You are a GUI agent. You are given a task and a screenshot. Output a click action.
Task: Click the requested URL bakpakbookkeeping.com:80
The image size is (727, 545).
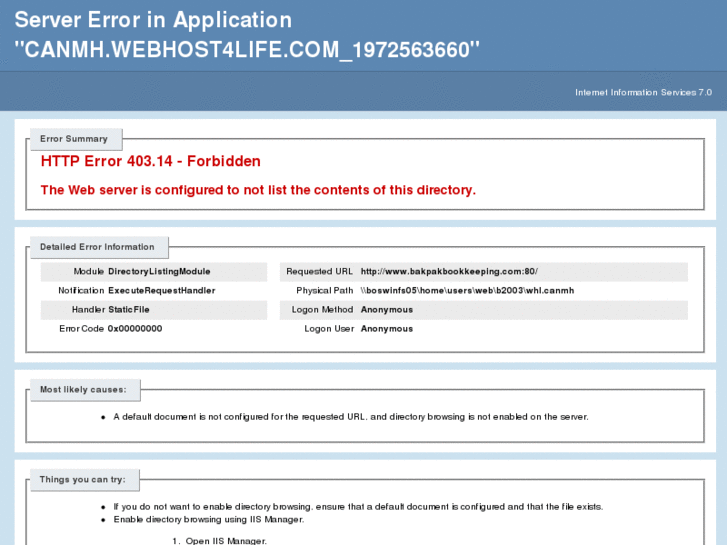(449, 271)
